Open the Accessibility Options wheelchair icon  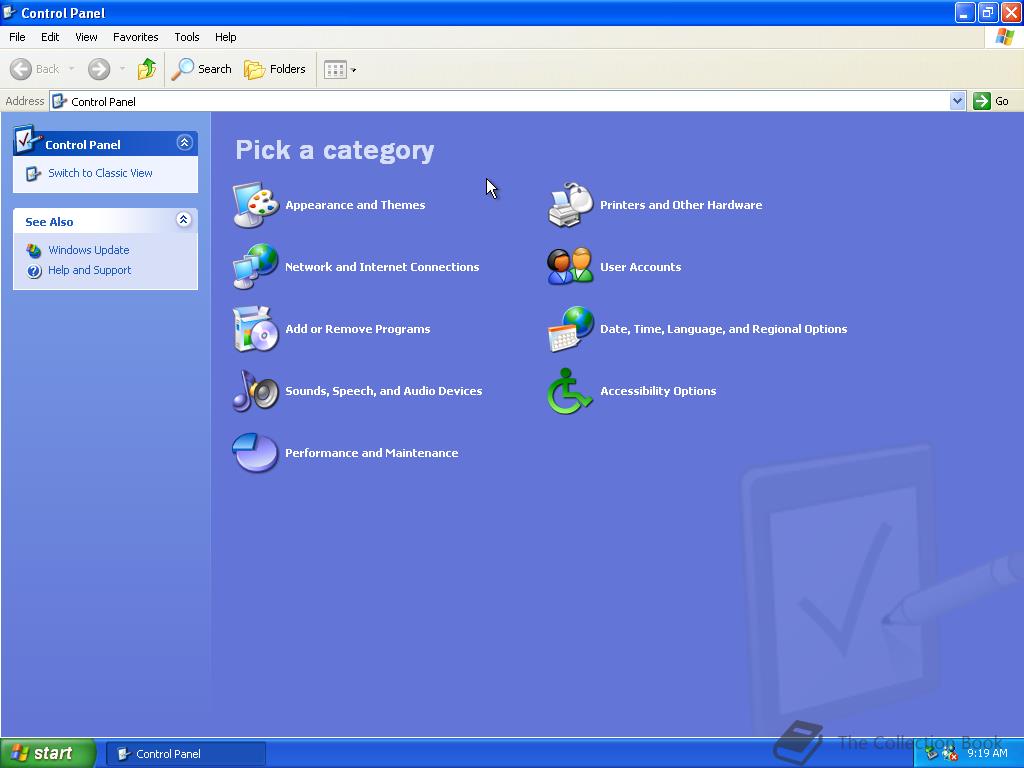(570, 391)
